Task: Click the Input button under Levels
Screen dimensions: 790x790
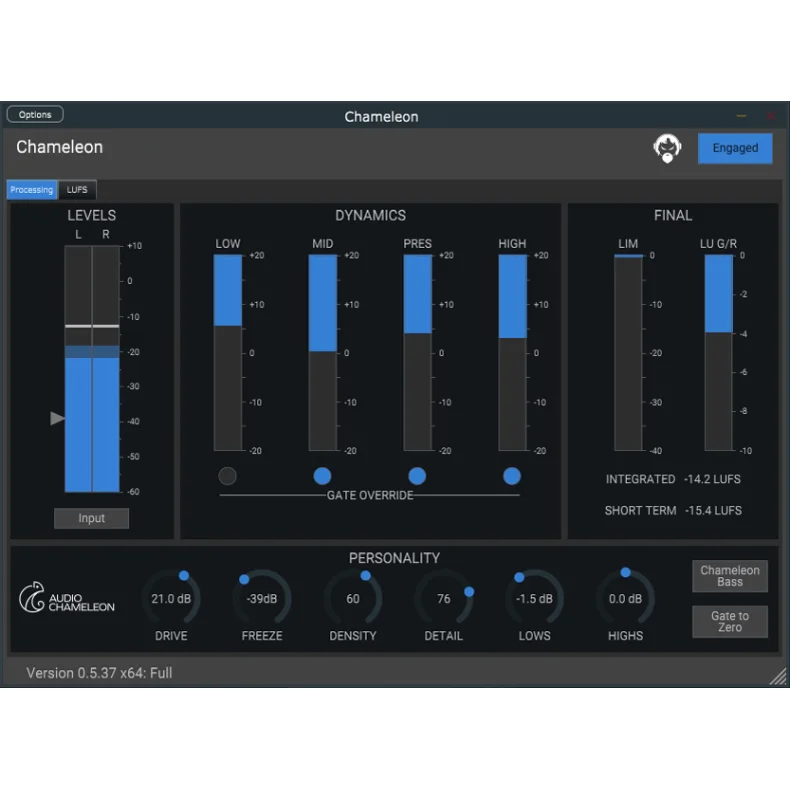Action: point(91,518)
